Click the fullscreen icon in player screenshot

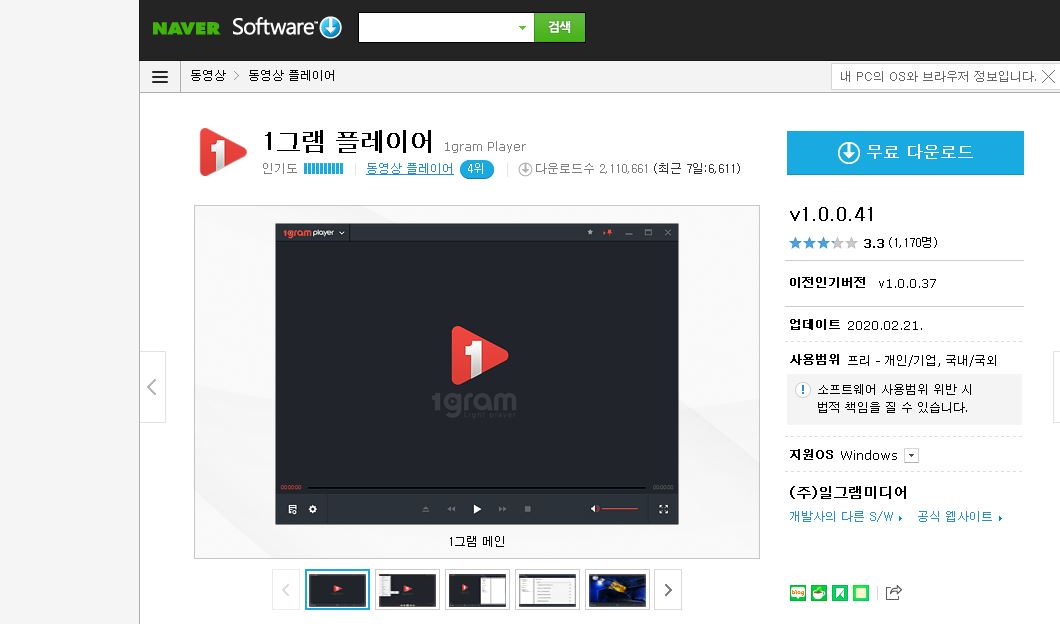[x=663, y=509]
